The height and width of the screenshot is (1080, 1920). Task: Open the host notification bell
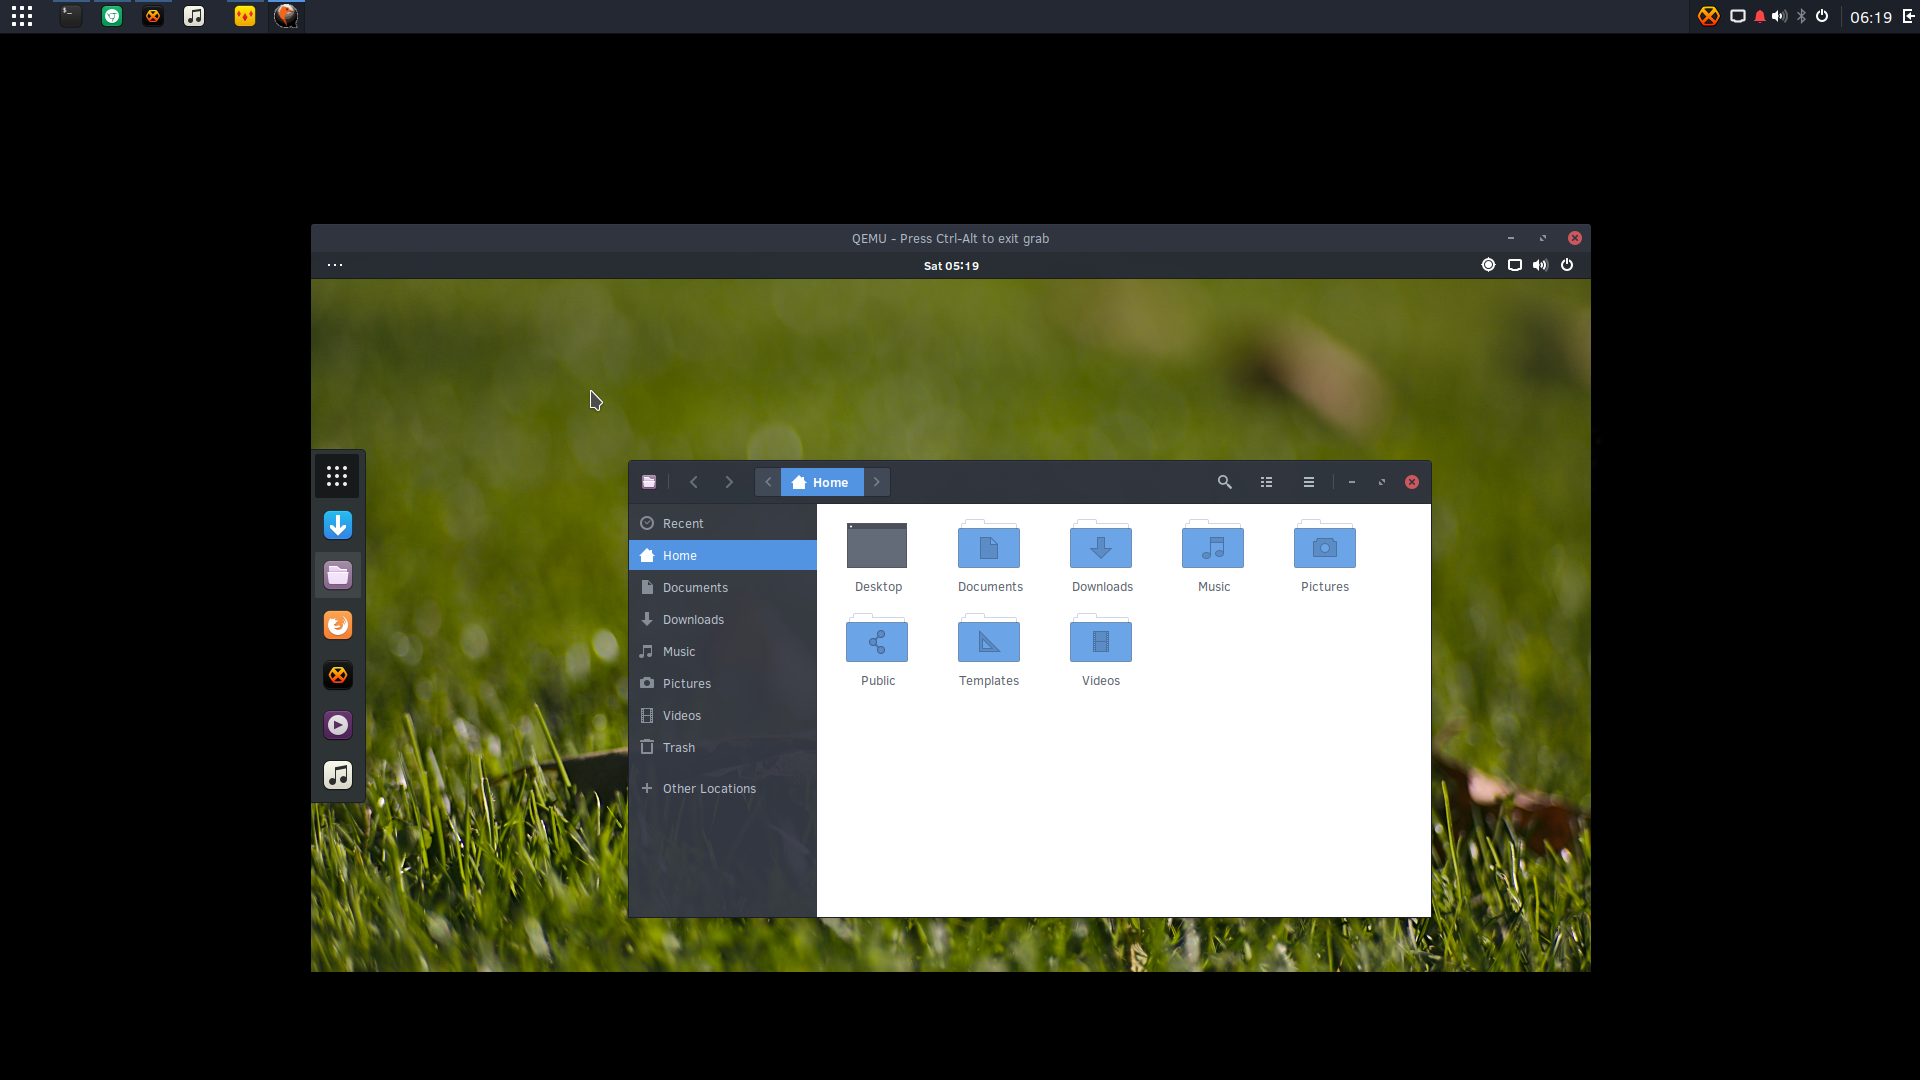(1760, 16)
